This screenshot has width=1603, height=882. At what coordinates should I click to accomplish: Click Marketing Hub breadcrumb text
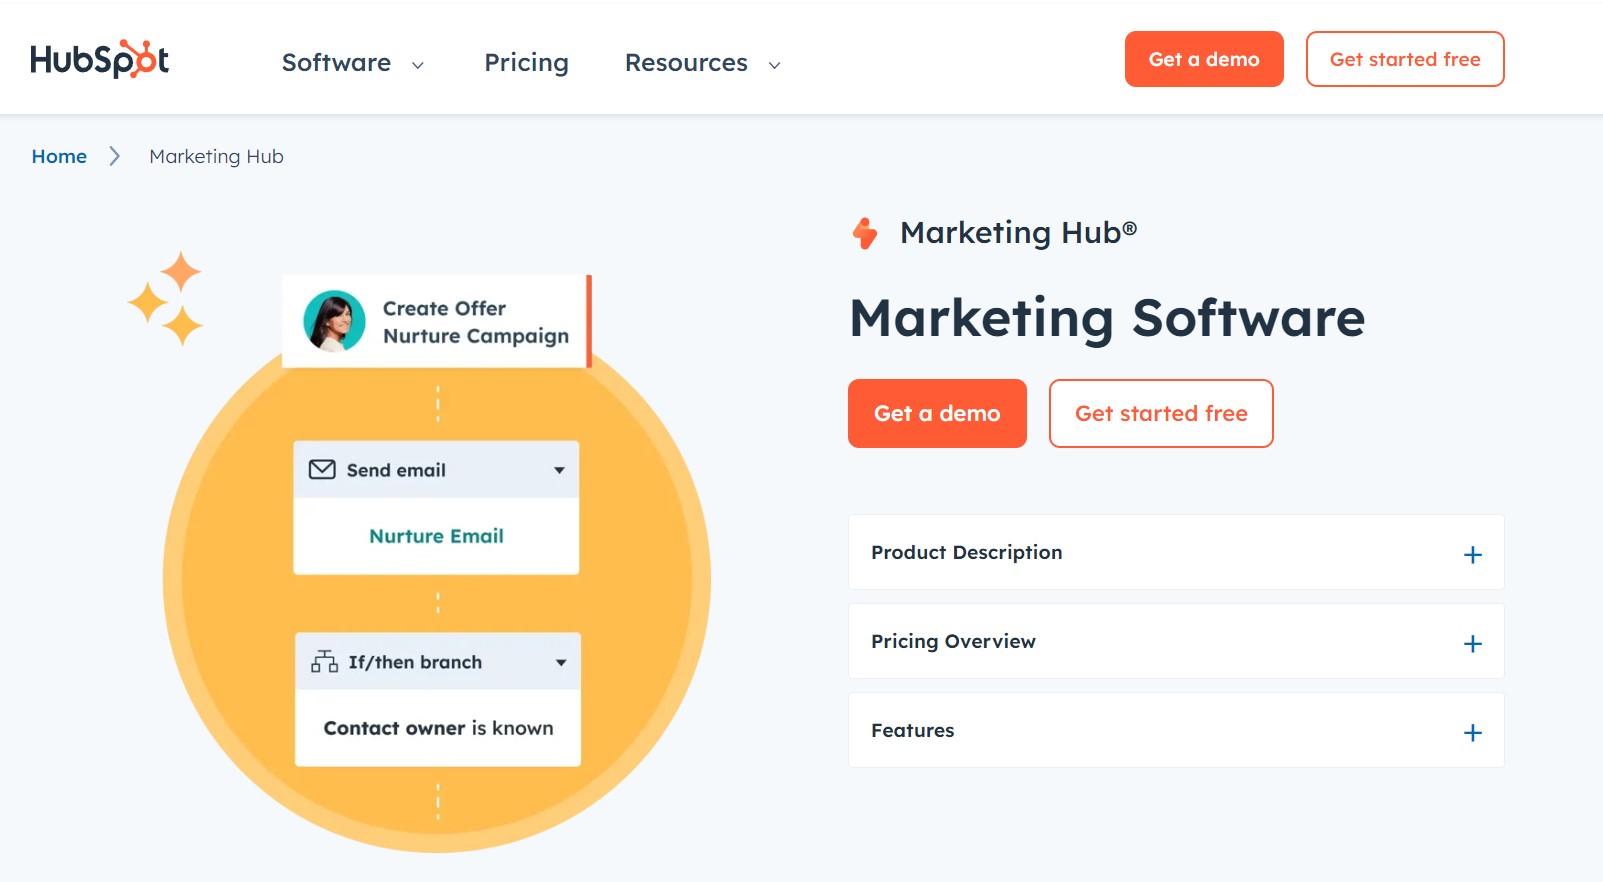(216, 156)
